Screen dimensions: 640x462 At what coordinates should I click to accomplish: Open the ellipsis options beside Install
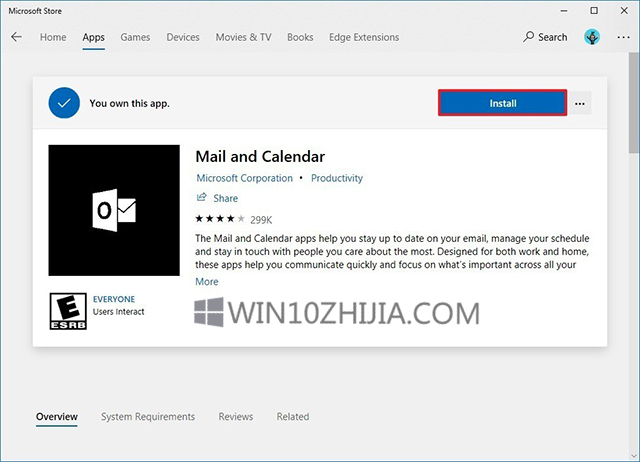[580, 103]
